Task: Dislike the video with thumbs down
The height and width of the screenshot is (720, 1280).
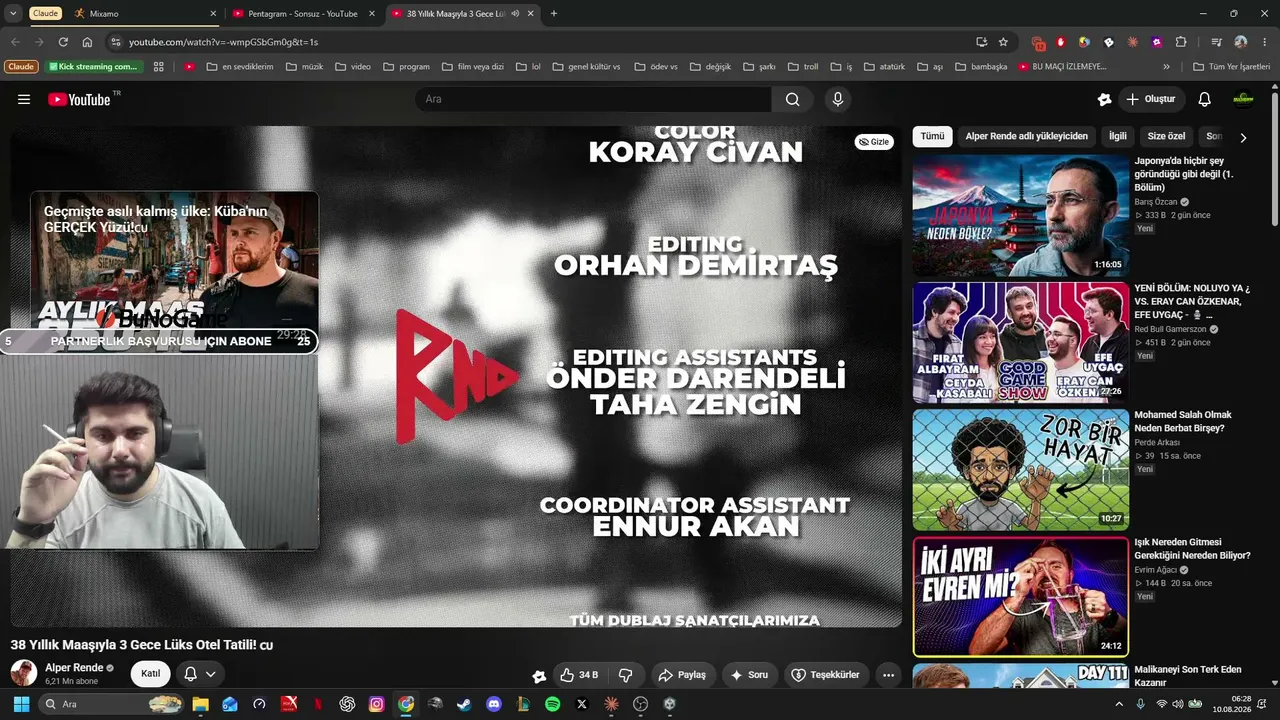Action: 626,675
